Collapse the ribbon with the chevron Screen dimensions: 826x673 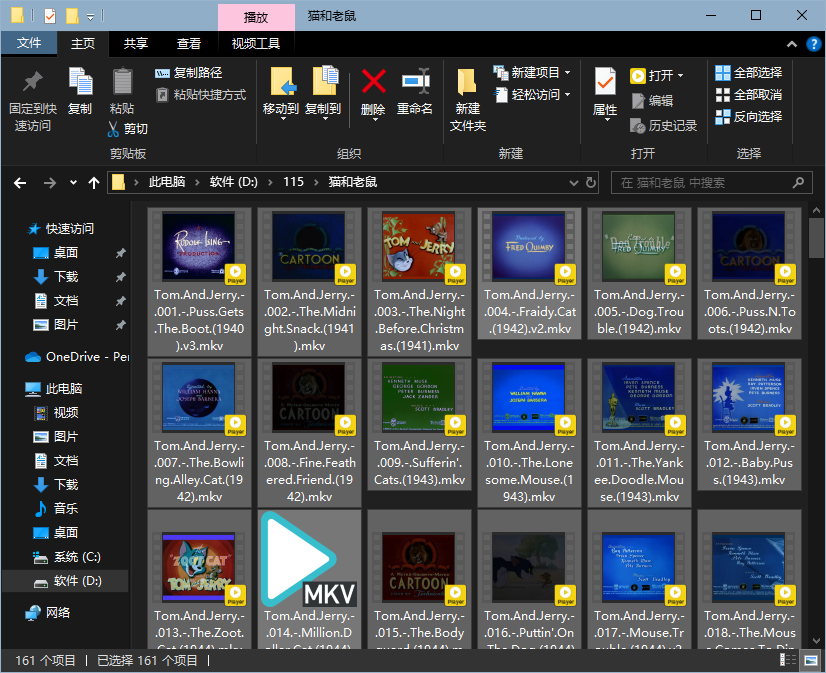coord(791,44)
